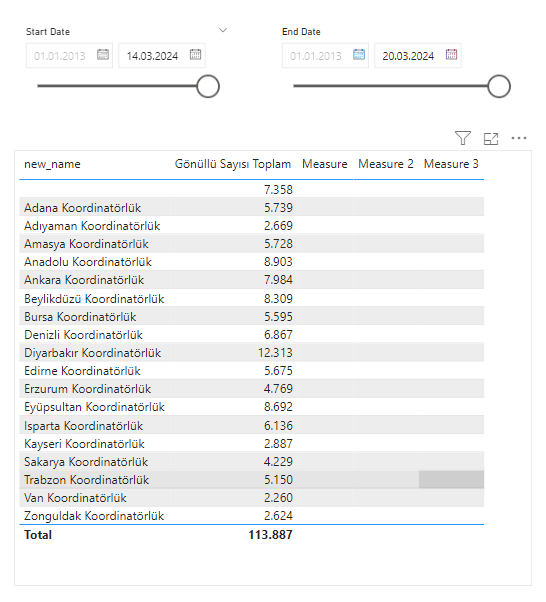Click the End Date slicer title
Image resolution: width=546 pixels, height=602 pixels.
[301, 32]
